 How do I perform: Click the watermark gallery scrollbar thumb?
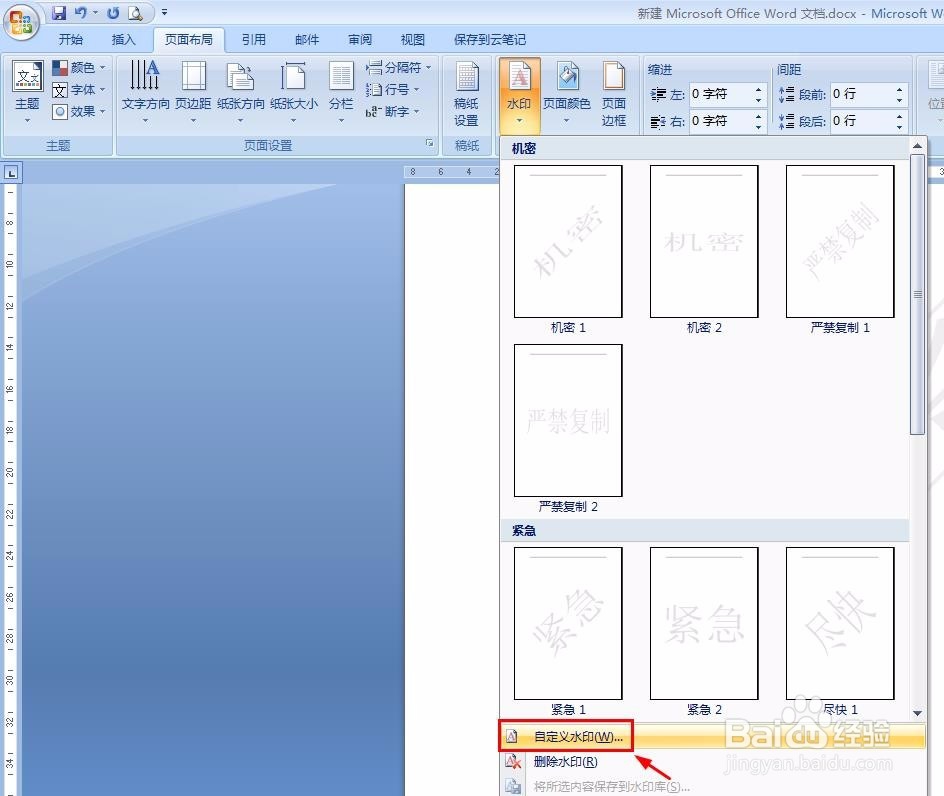918,294
